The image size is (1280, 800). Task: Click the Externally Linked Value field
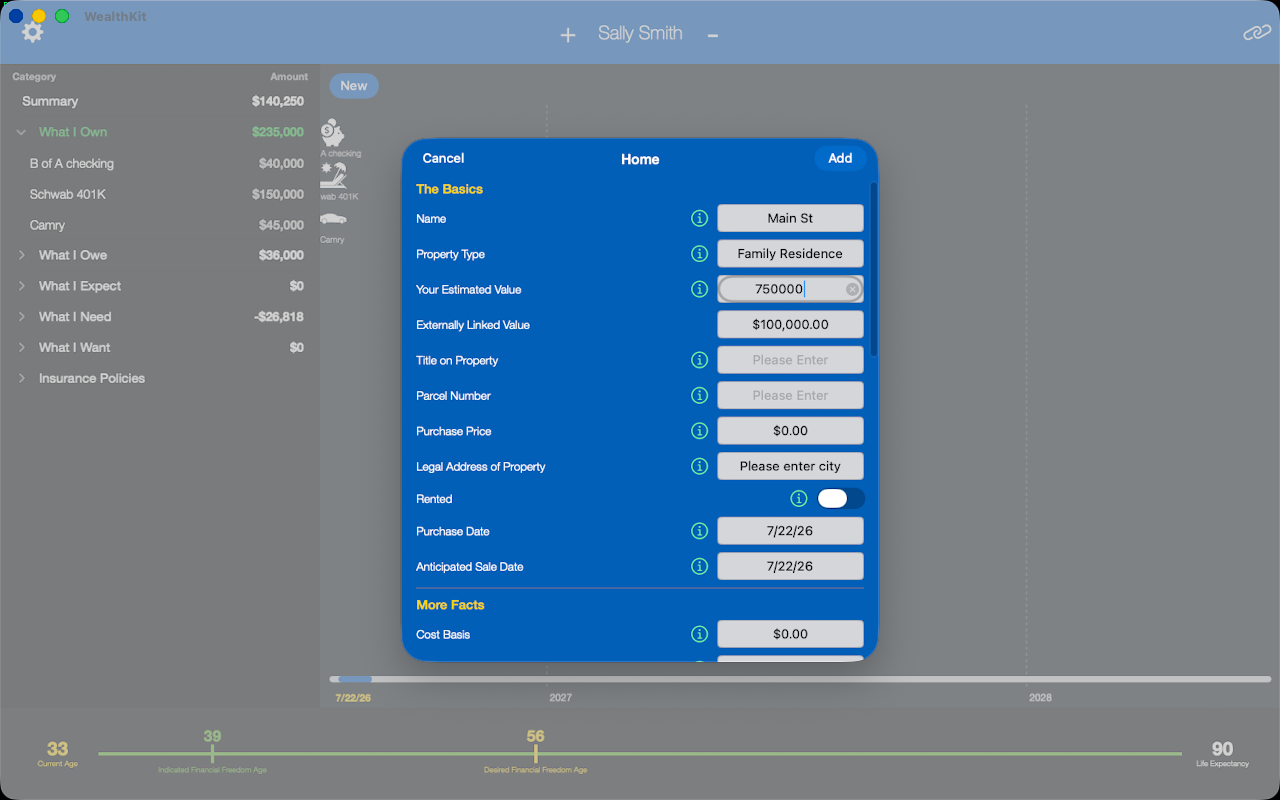pyautogui.click(x=790, y=325)
